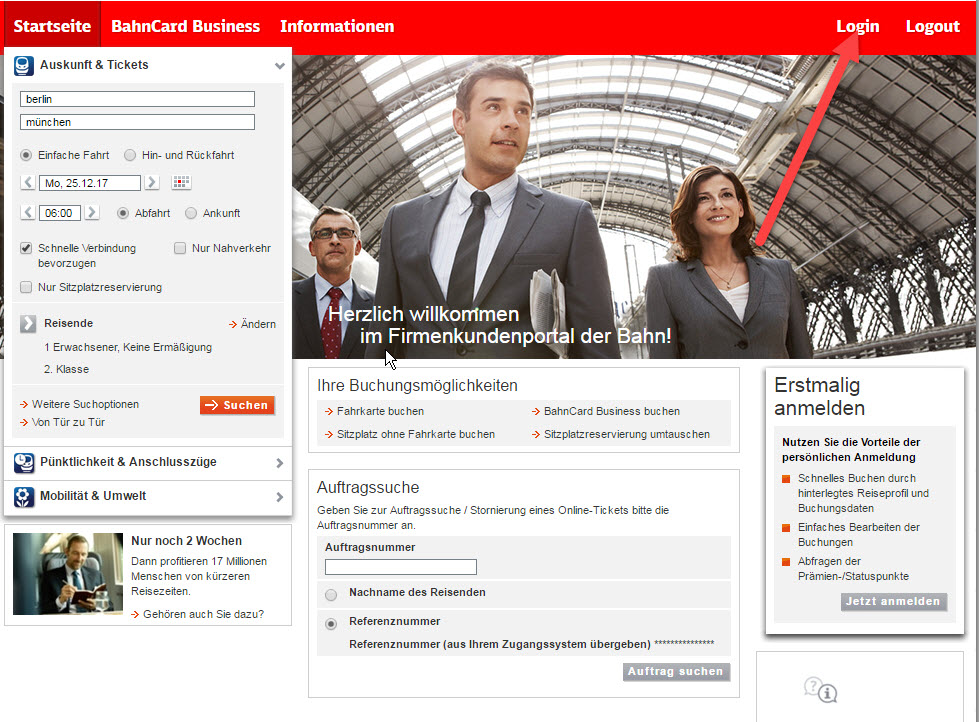Open the calendar date picker icon
Image resolution: width=979 pixels, height=722 pixels.
point(181,182)
